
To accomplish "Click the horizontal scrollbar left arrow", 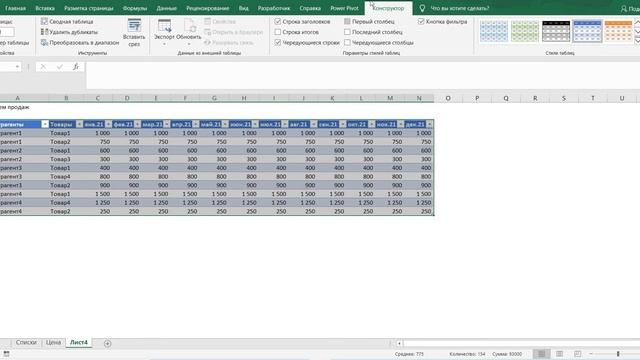I will [x=399, y=343].
